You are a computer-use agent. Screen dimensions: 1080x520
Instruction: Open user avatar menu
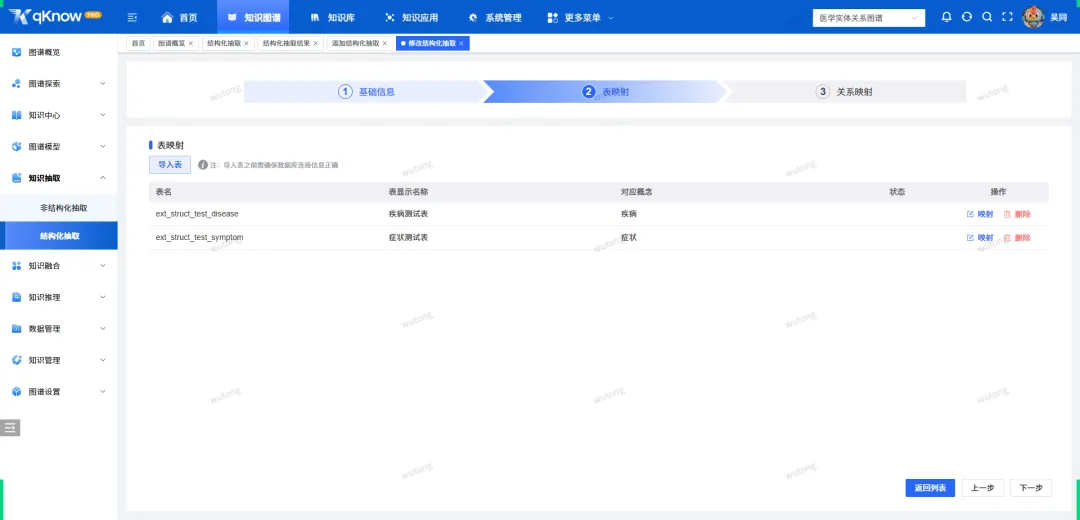pyautogui.click(x=1033, y=17)
